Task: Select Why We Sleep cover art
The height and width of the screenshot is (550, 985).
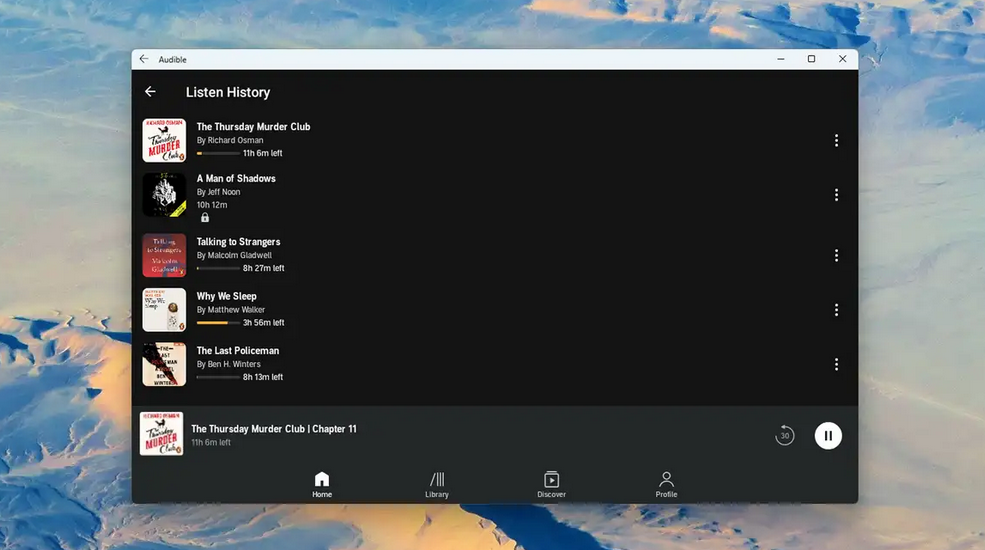Action: coord(164,310)
